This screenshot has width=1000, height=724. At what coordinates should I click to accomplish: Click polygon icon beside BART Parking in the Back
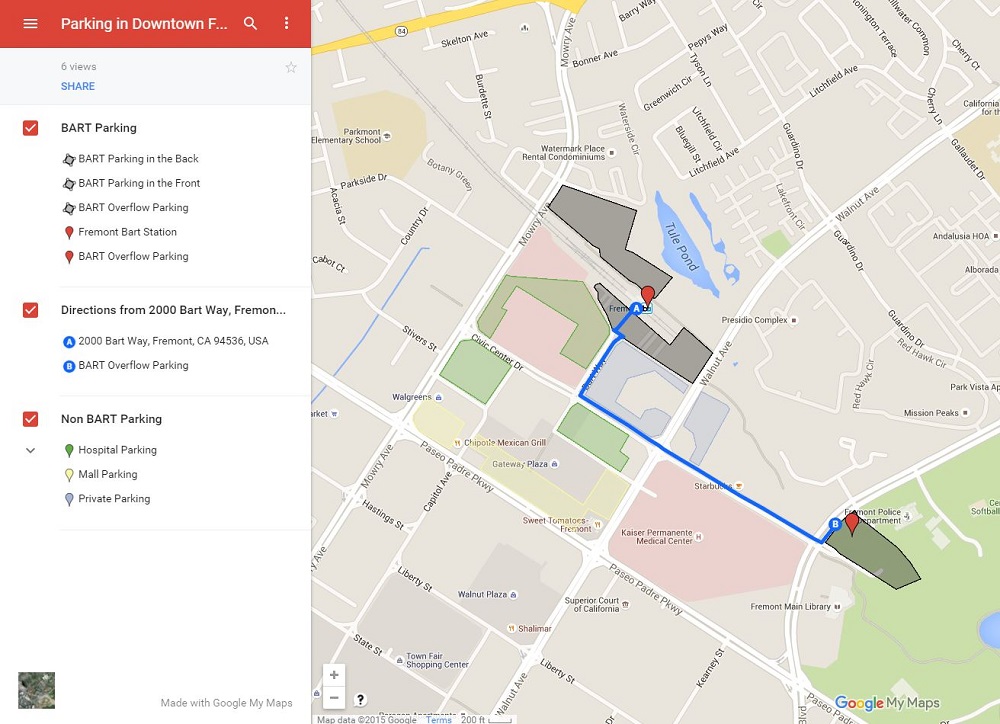[x=69, y=159]
